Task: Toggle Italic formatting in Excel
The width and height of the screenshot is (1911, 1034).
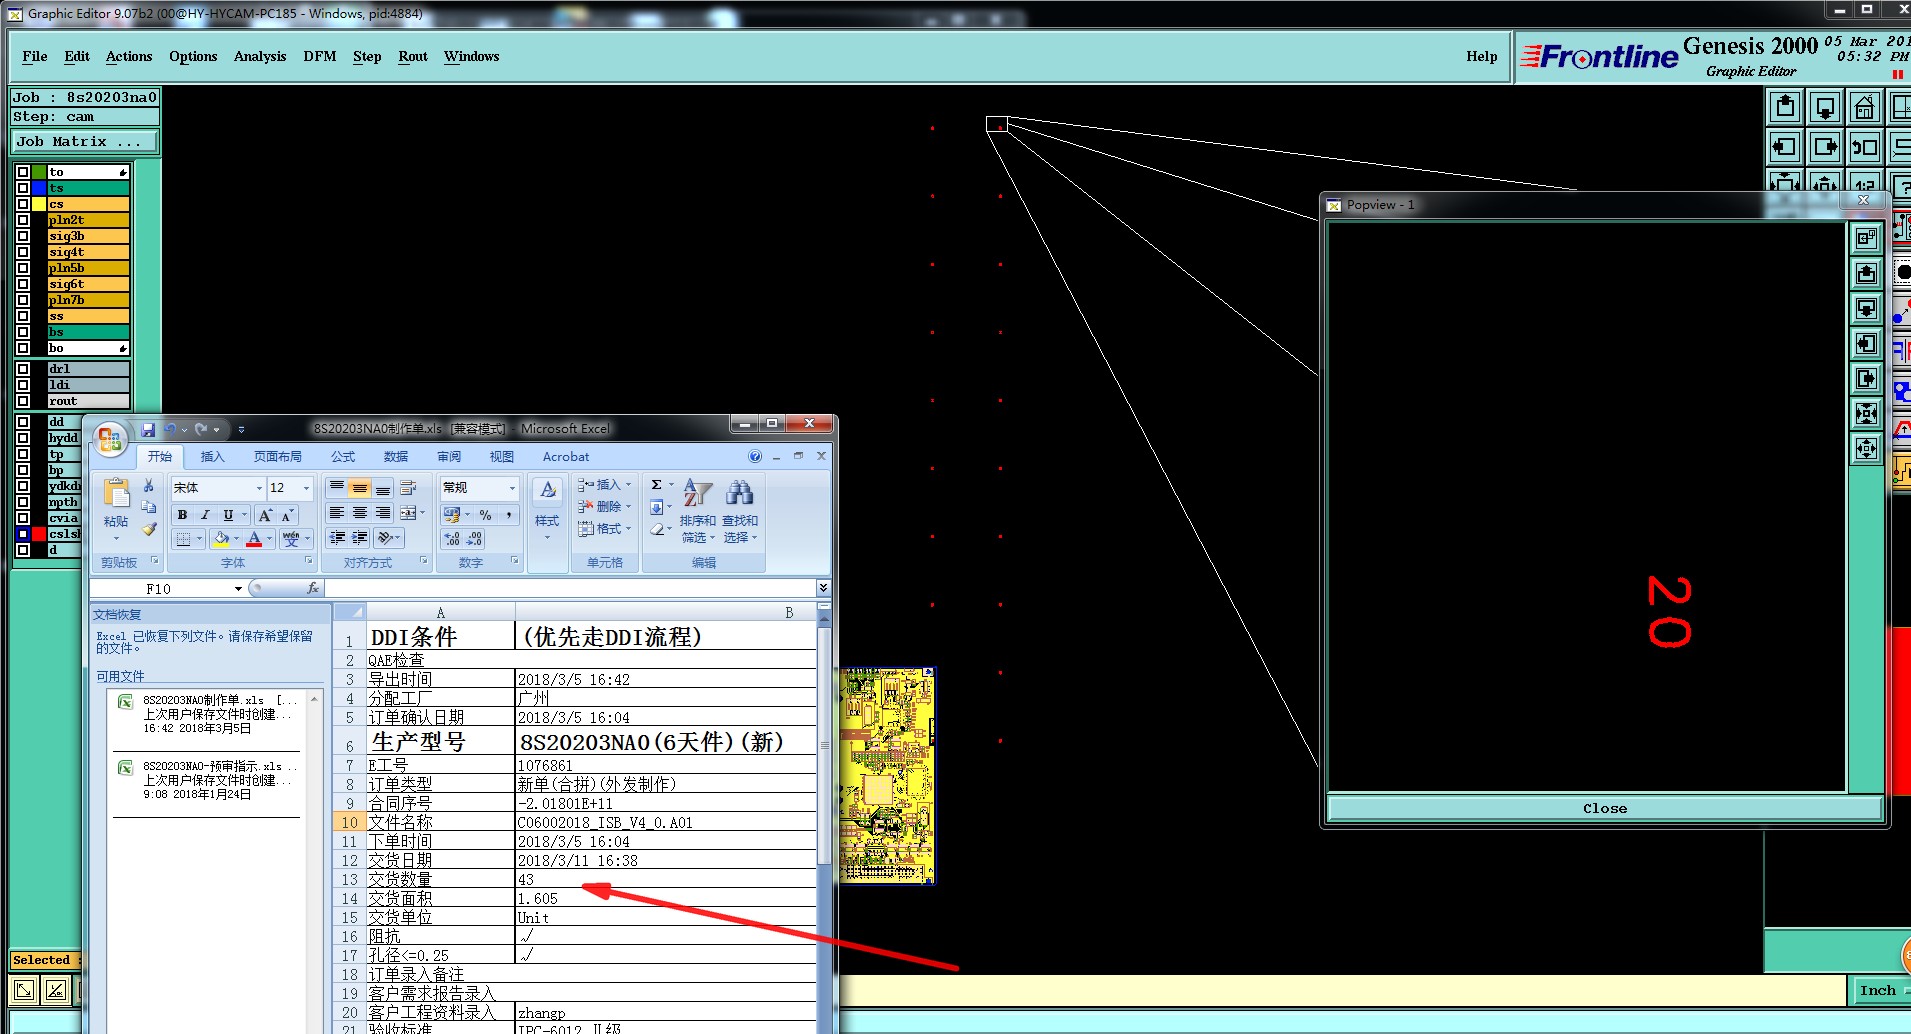Action: coord(205,515)
